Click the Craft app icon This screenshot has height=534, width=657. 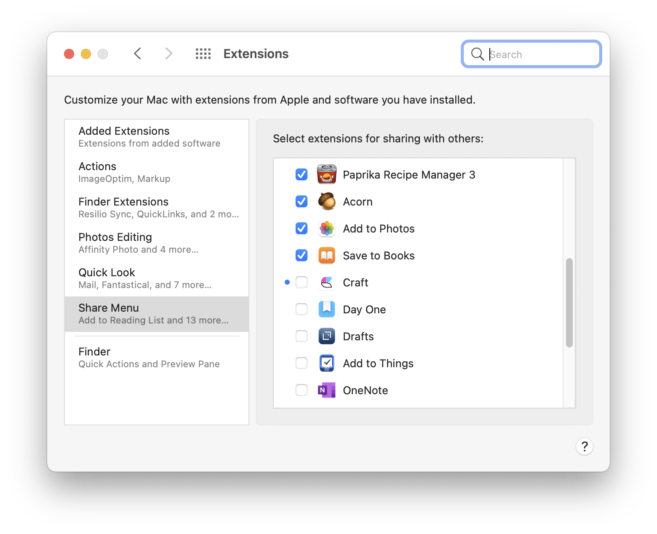pyautogui.click(x=326, y=283)
